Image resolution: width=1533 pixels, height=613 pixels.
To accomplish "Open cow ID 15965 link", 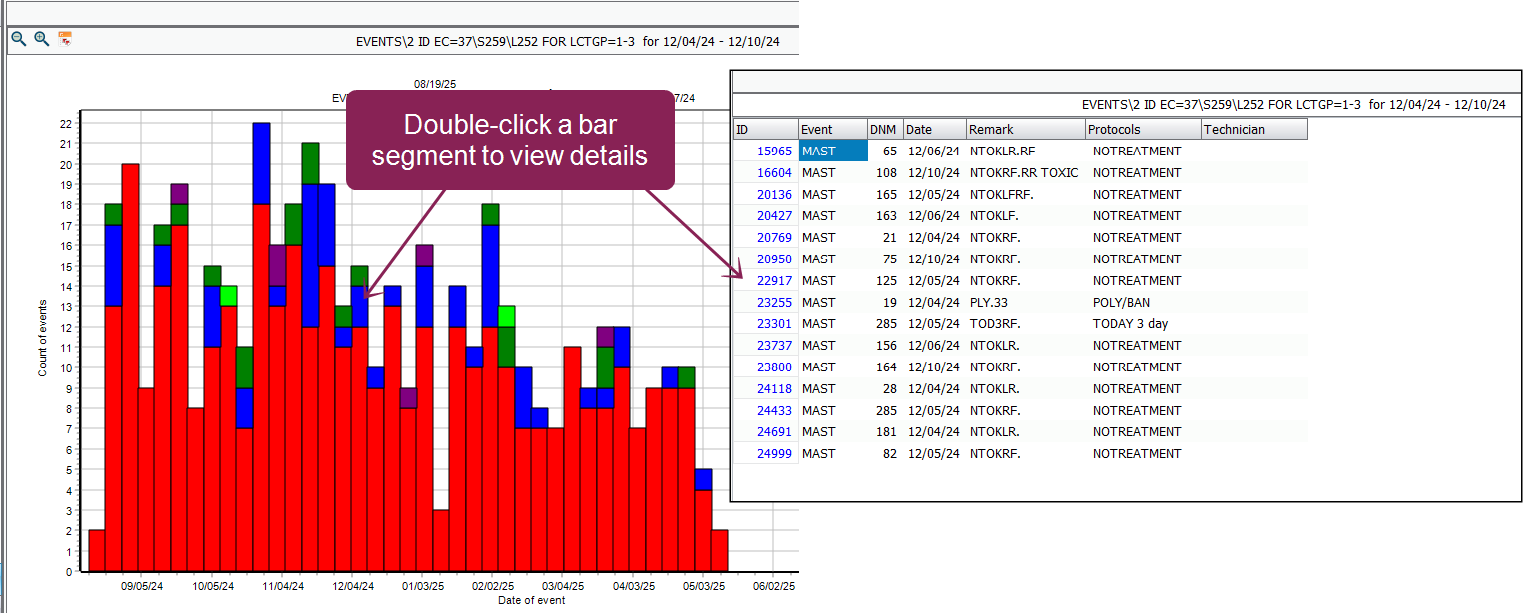I will 774,151.
